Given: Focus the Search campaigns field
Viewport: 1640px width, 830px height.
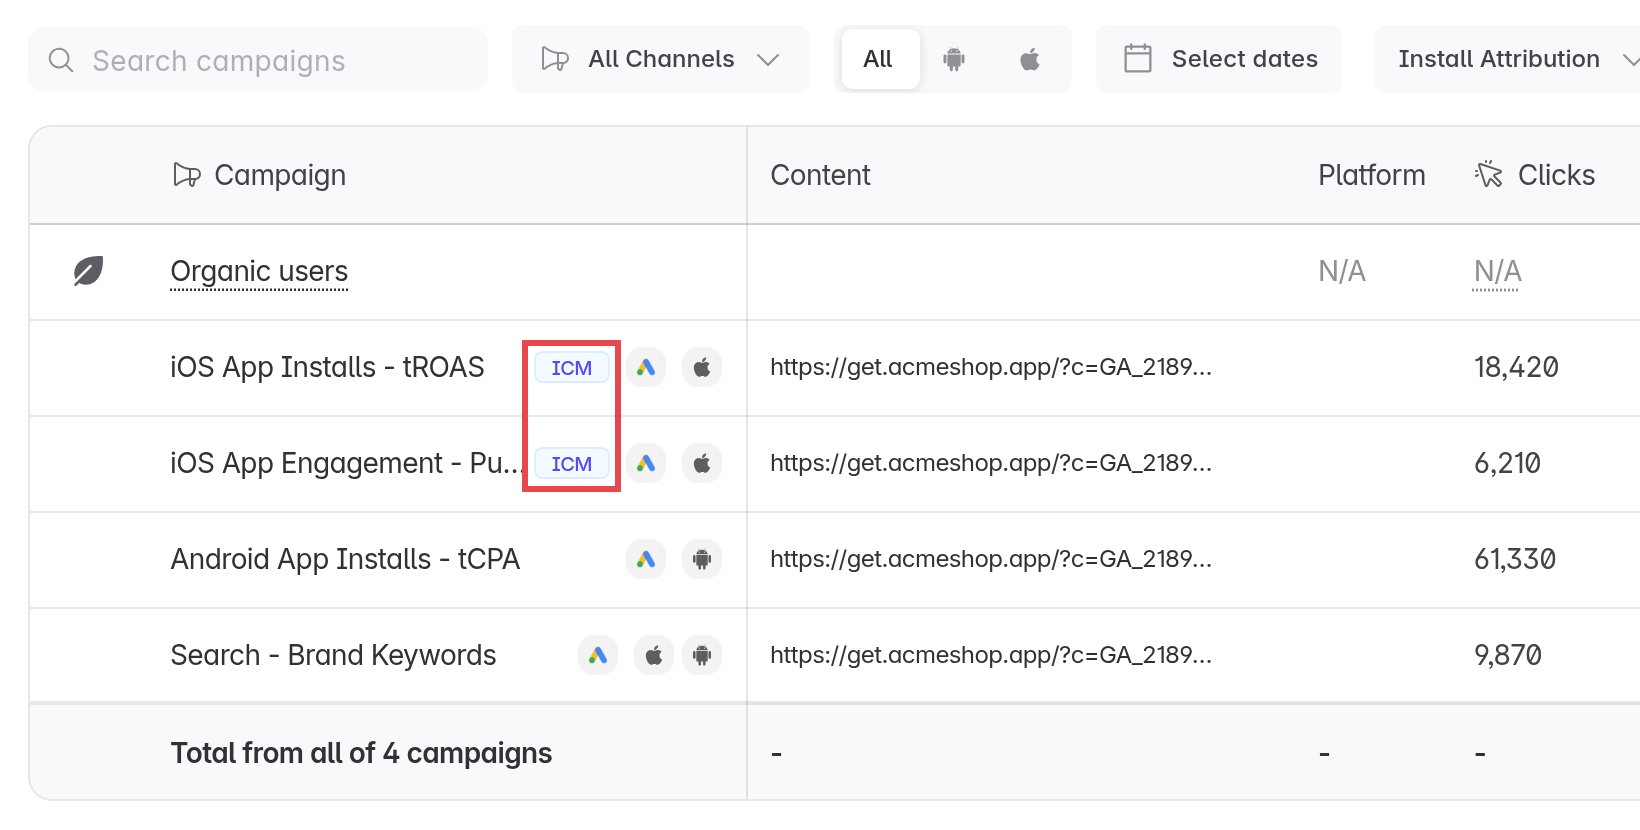Looking at the screenshot, I should [258, 60].
